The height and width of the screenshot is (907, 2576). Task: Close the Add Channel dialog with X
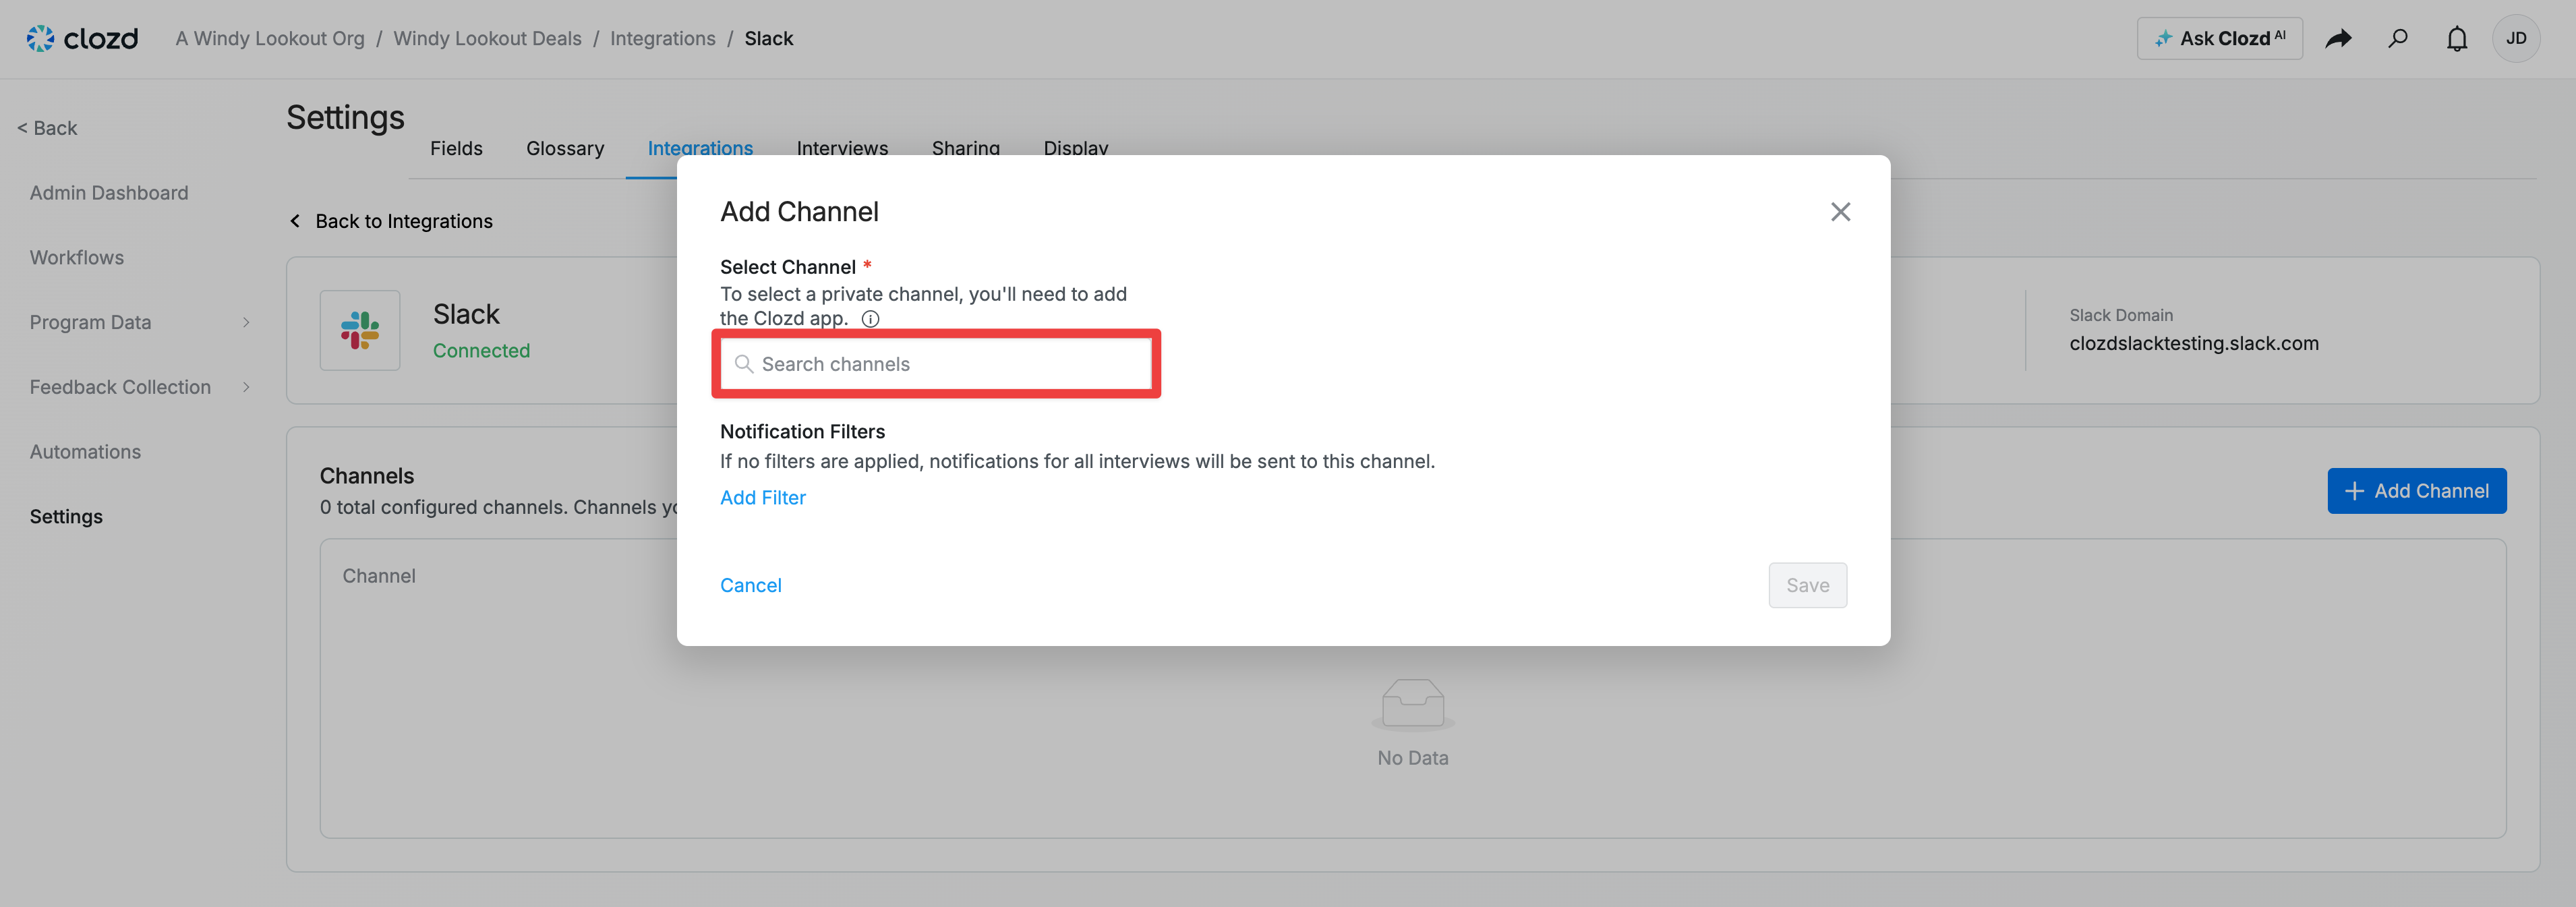pyautogui.click(x=1840, y=212)
